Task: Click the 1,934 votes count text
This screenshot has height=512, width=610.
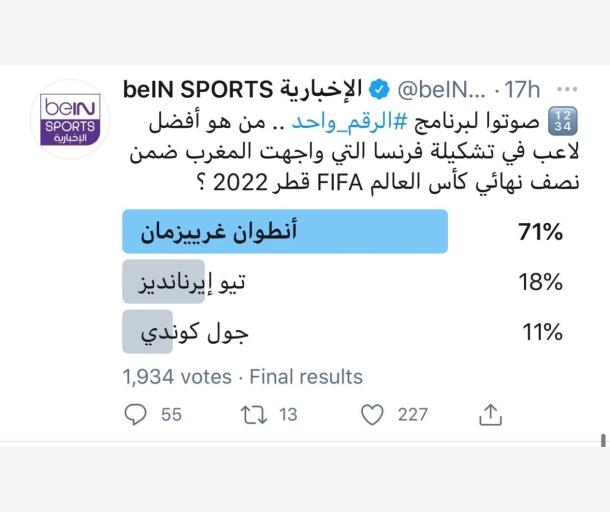Action: 176,377
